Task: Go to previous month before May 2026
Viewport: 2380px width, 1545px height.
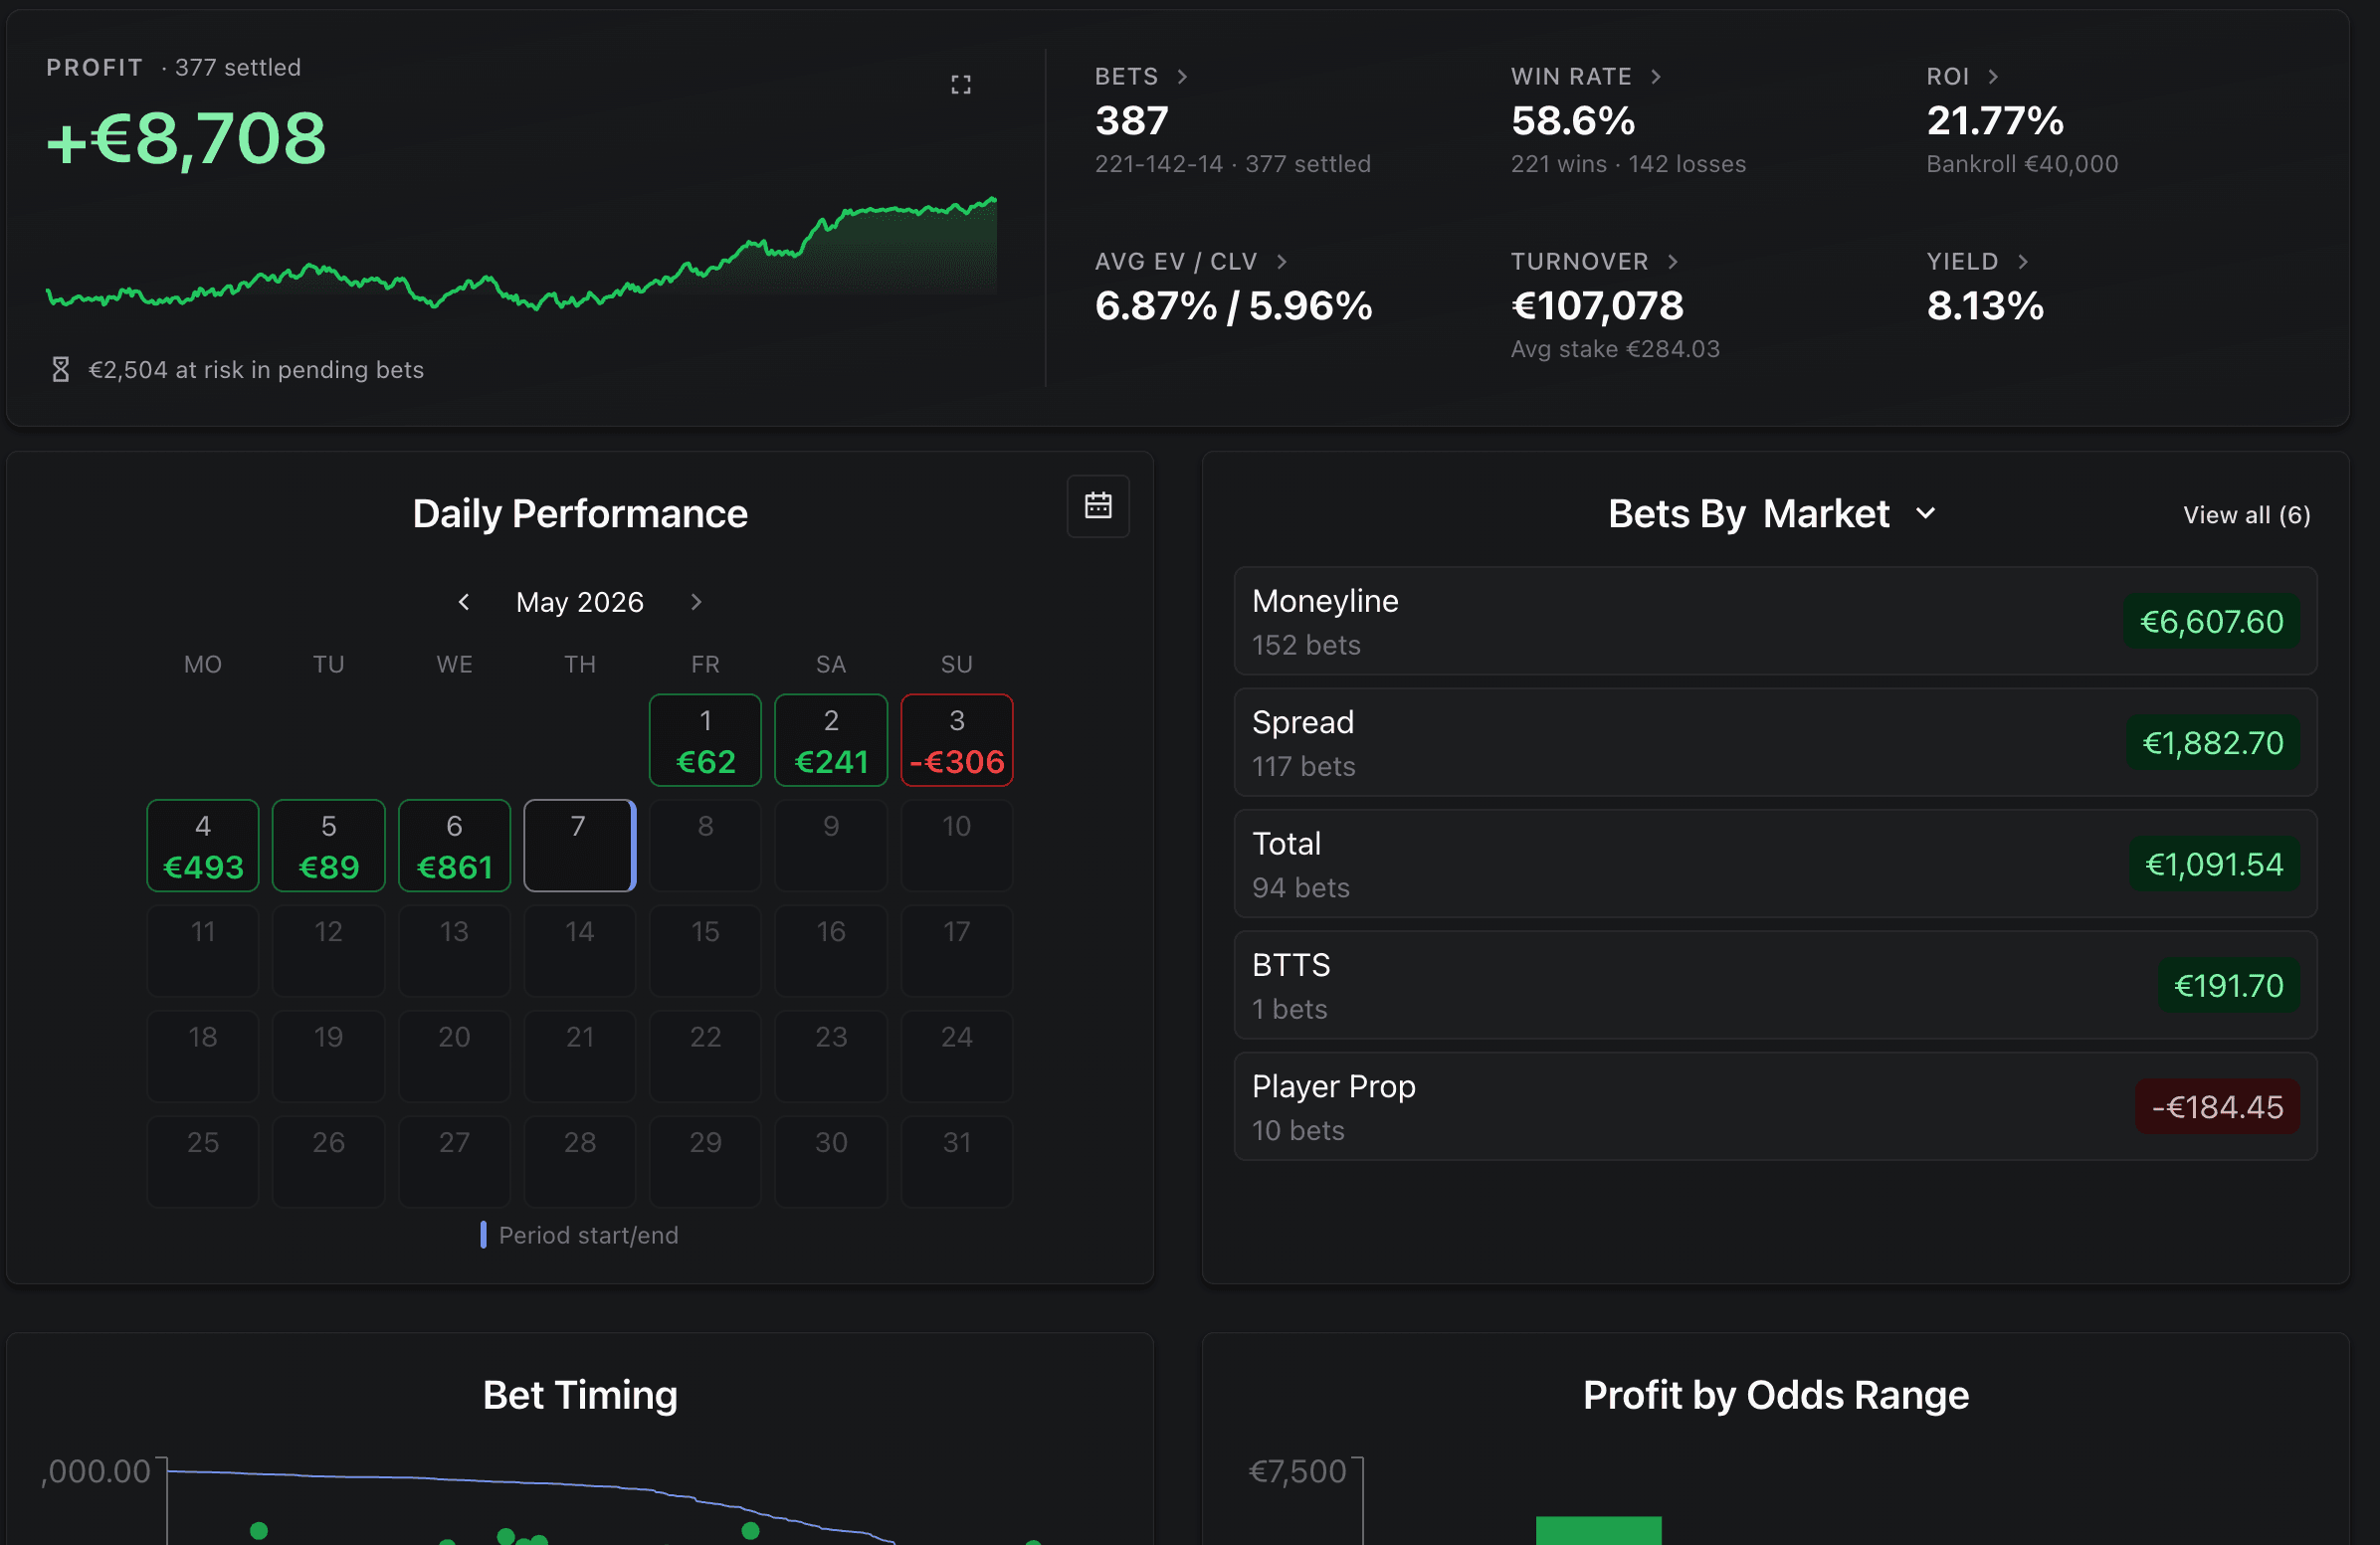Action: [464, 602]
